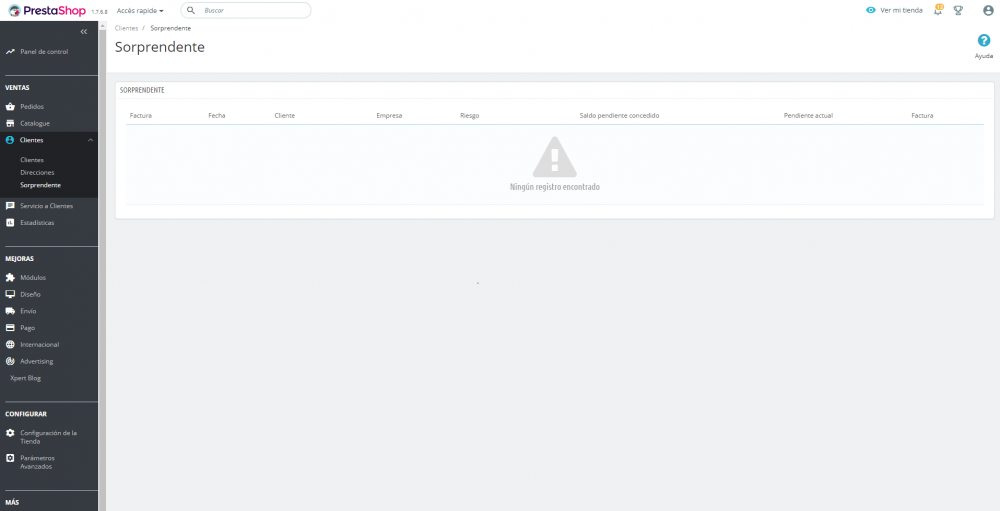The height and width of the screenshot is (511, 1000).
Task: Click Parámetros Avanzados settings icon
Action: (10, 458)
